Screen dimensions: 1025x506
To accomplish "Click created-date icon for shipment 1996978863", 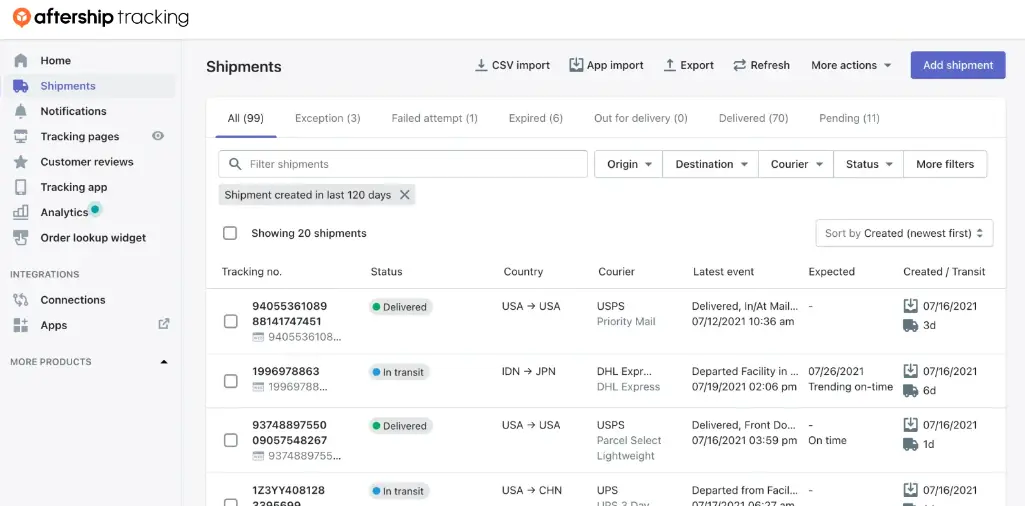I will point(911,371).
